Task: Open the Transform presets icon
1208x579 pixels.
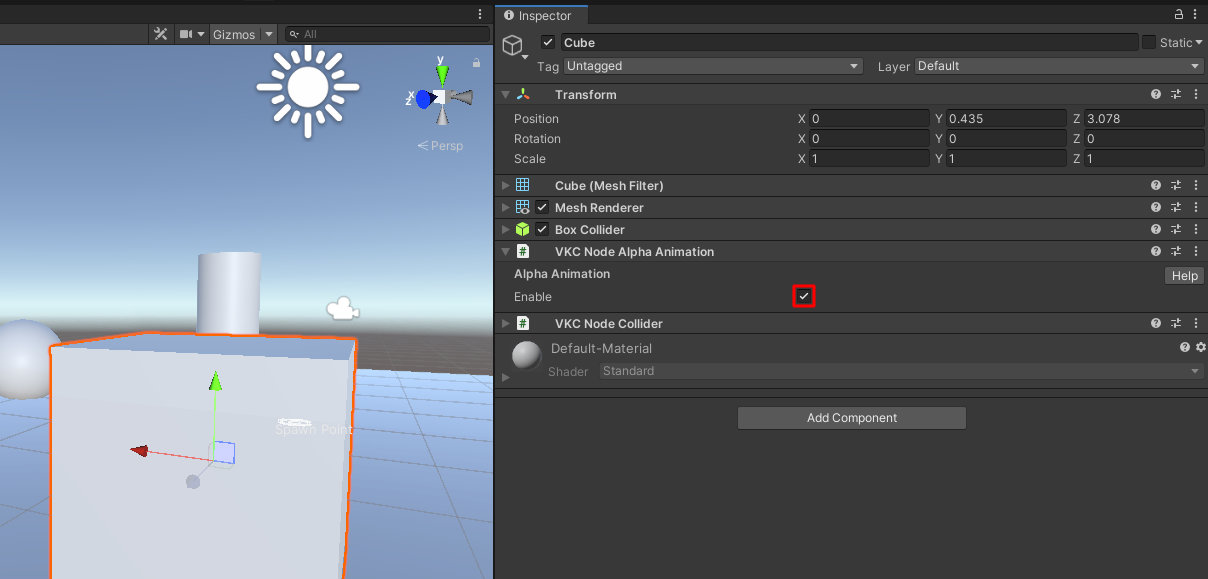Action: pyautogui.click(x=1176, y=94)
